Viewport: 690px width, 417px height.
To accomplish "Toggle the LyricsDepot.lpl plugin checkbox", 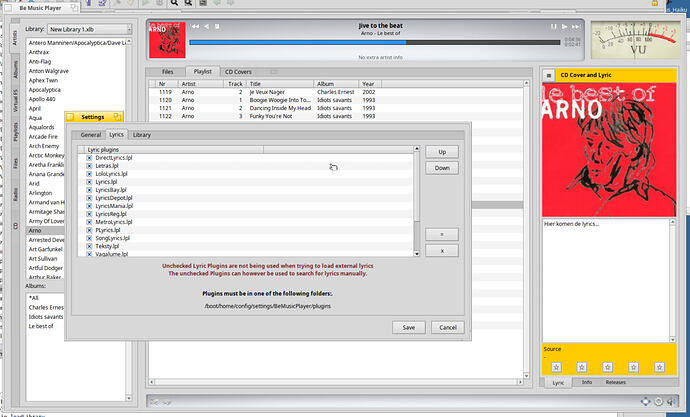I will 89,198.
